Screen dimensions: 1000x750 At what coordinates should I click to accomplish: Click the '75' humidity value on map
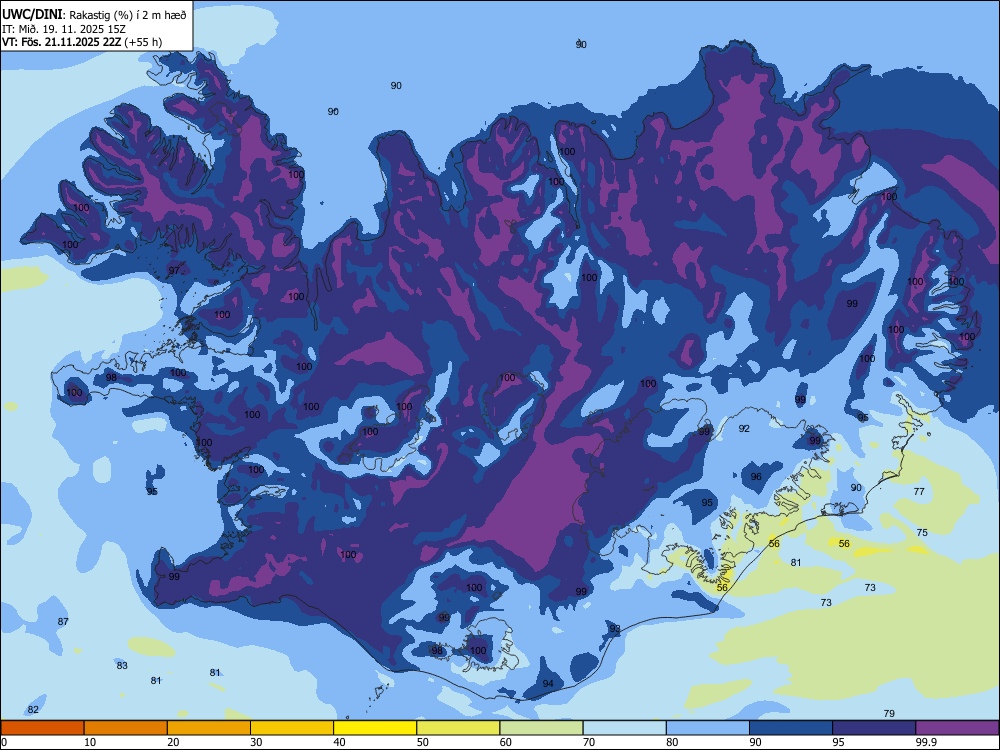pos(922,533)
